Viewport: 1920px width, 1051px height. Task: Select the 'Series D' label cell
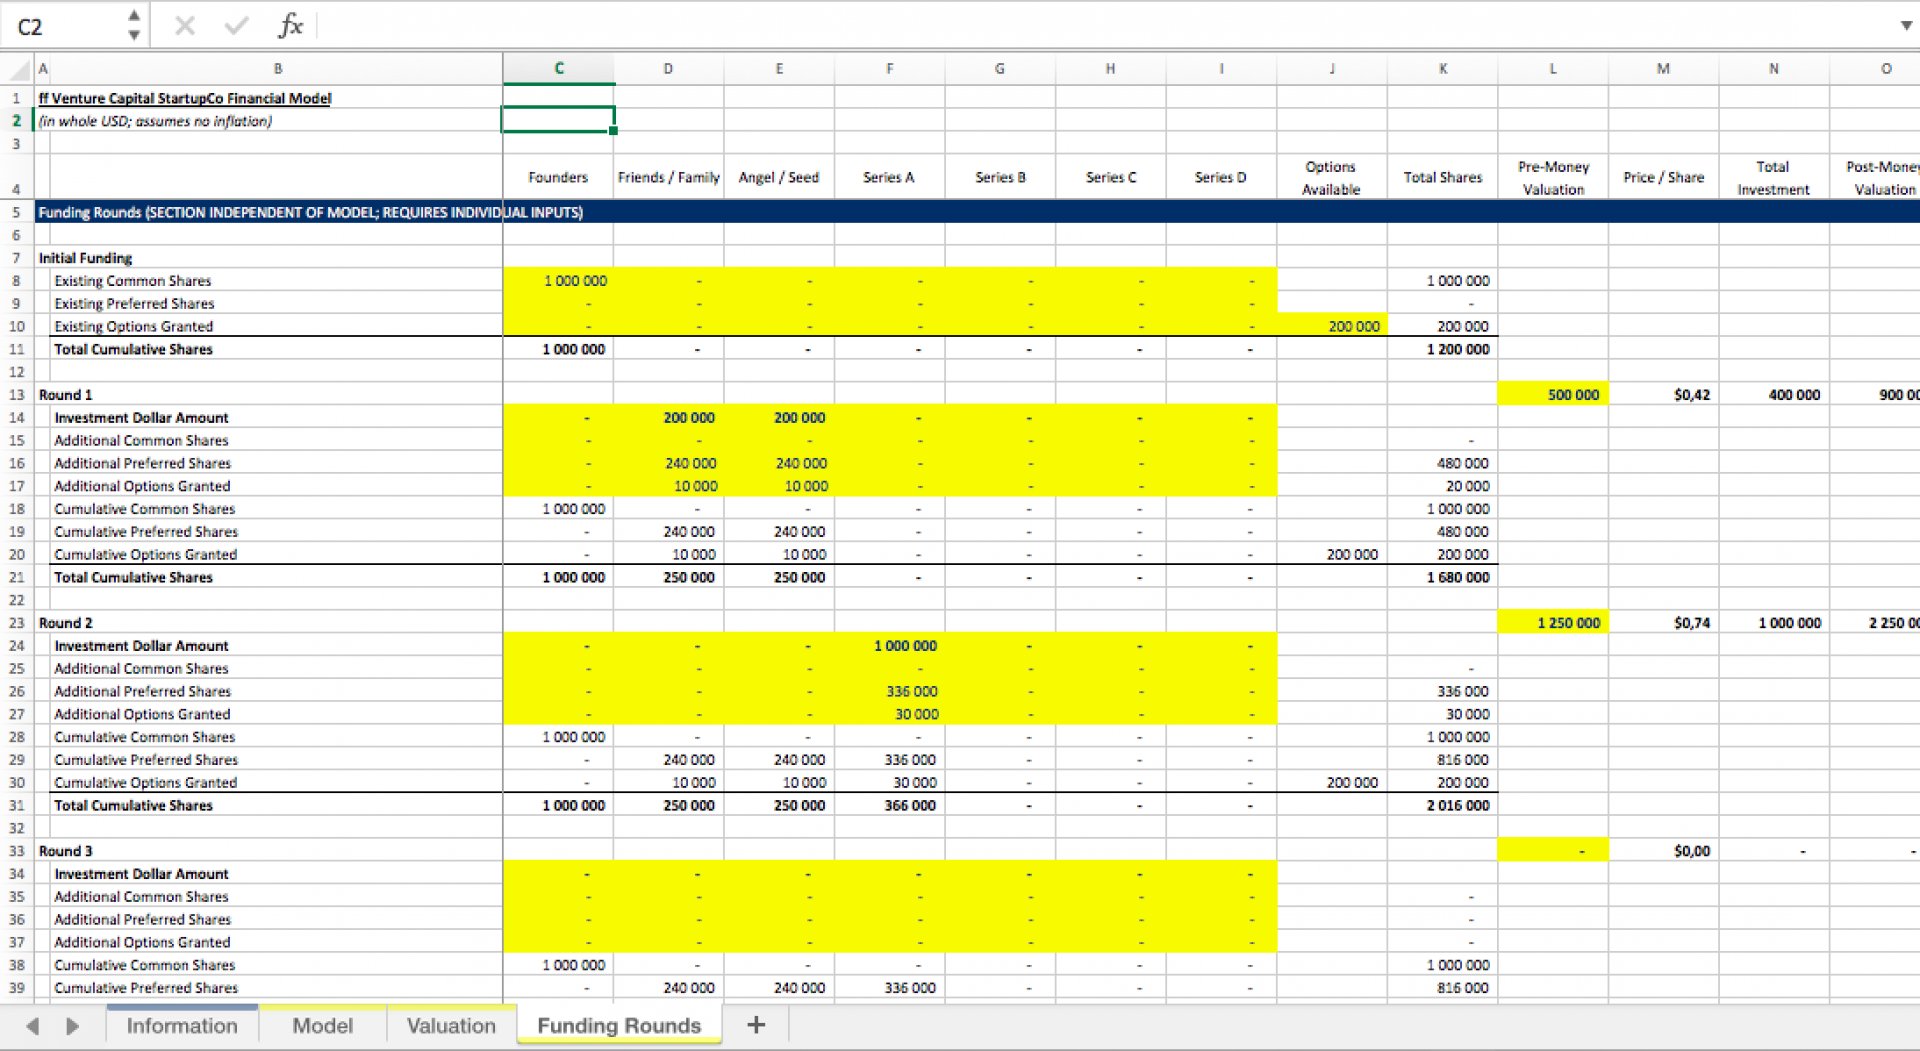(1221, 177)
